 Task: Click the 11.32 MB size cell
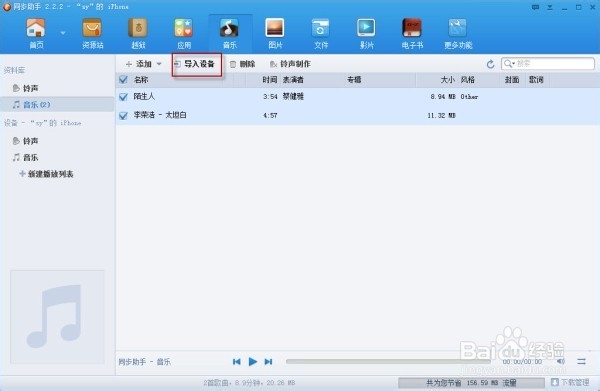(x=441, y=116)
